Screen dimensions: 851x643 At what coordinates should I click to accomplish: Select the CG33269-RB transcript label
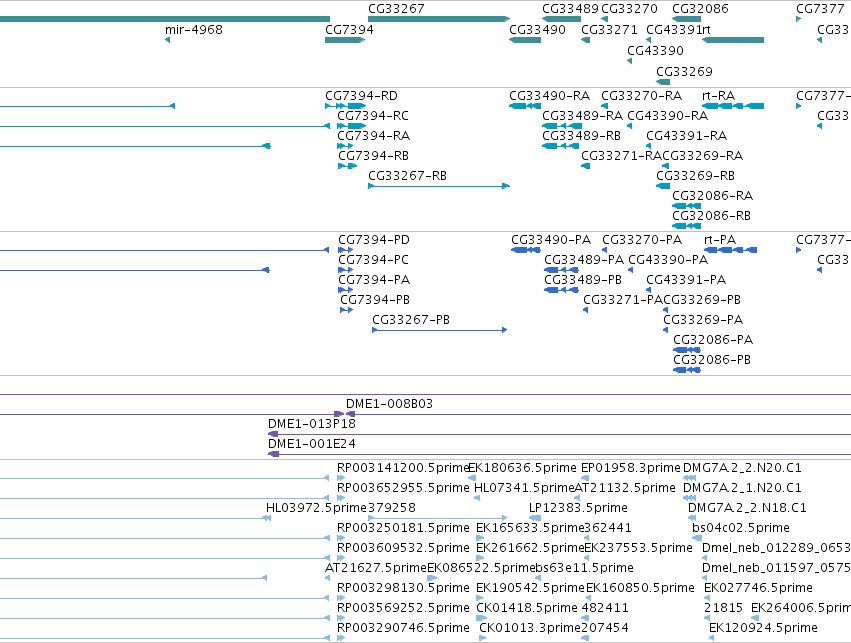click(x=695, y=176)
